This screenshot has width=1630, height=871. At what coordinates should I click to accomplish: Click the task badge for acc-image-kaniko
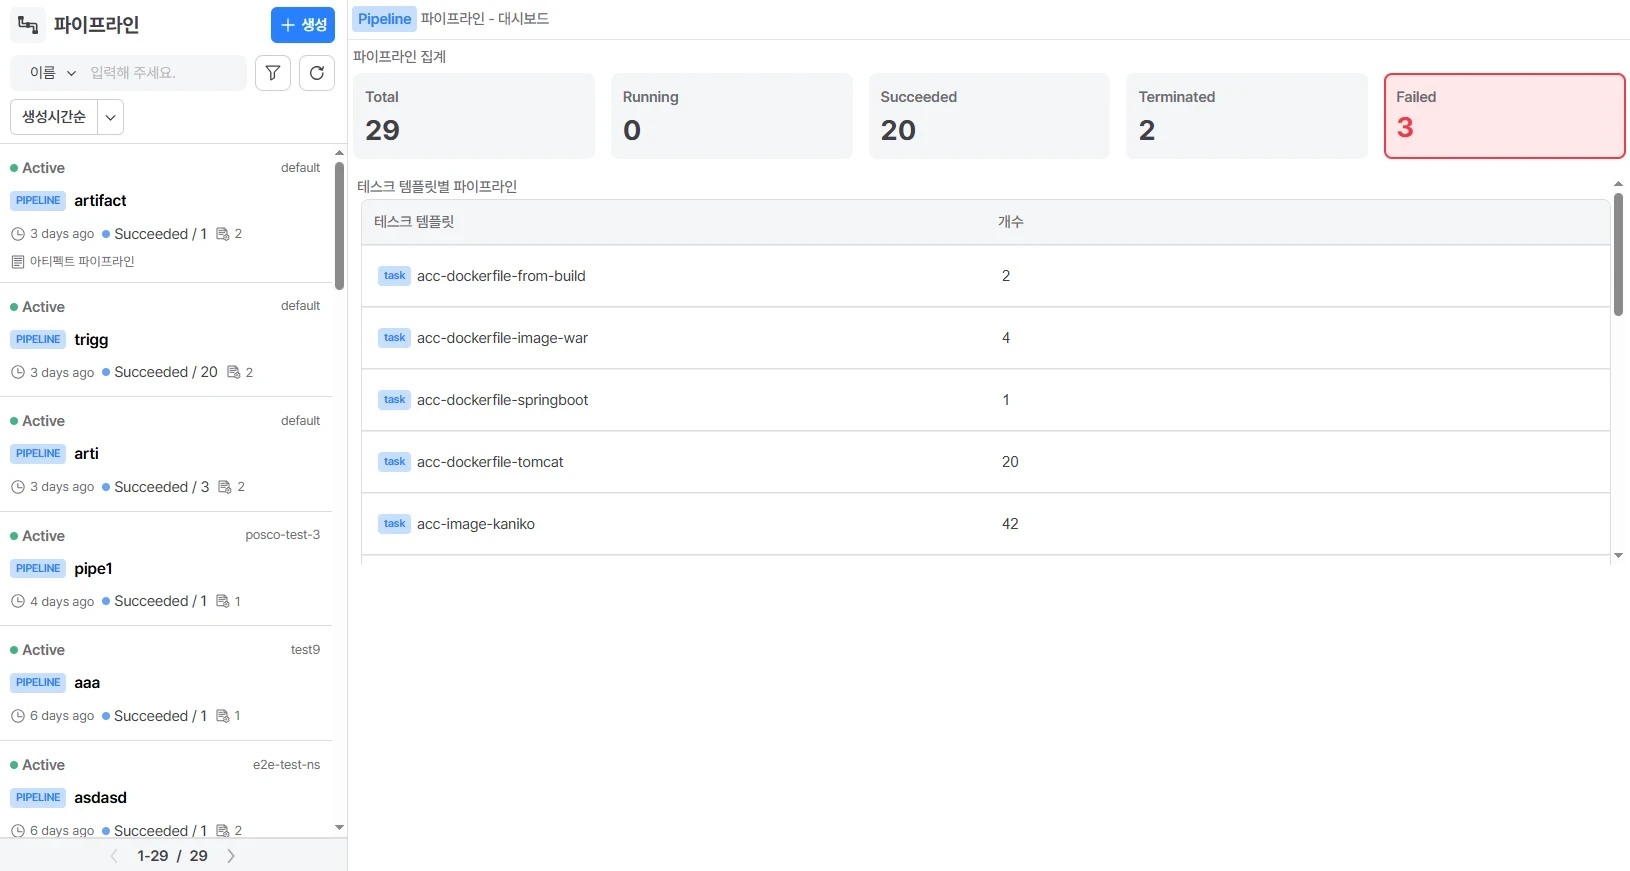click(394, 524)
